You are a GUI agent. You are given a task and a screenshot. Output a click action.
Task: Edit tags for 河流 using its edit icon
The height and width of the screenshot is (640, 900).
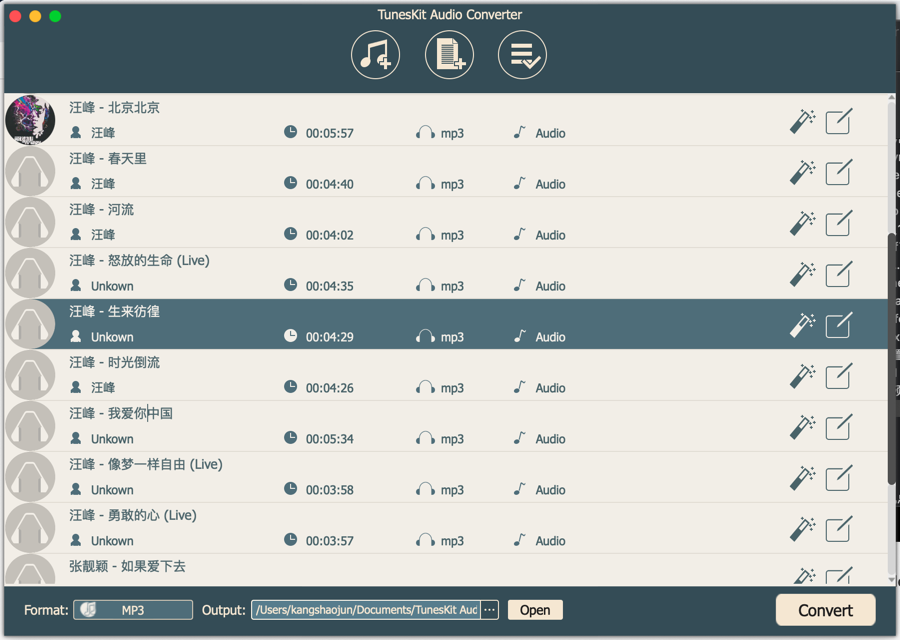pos(838,223)
